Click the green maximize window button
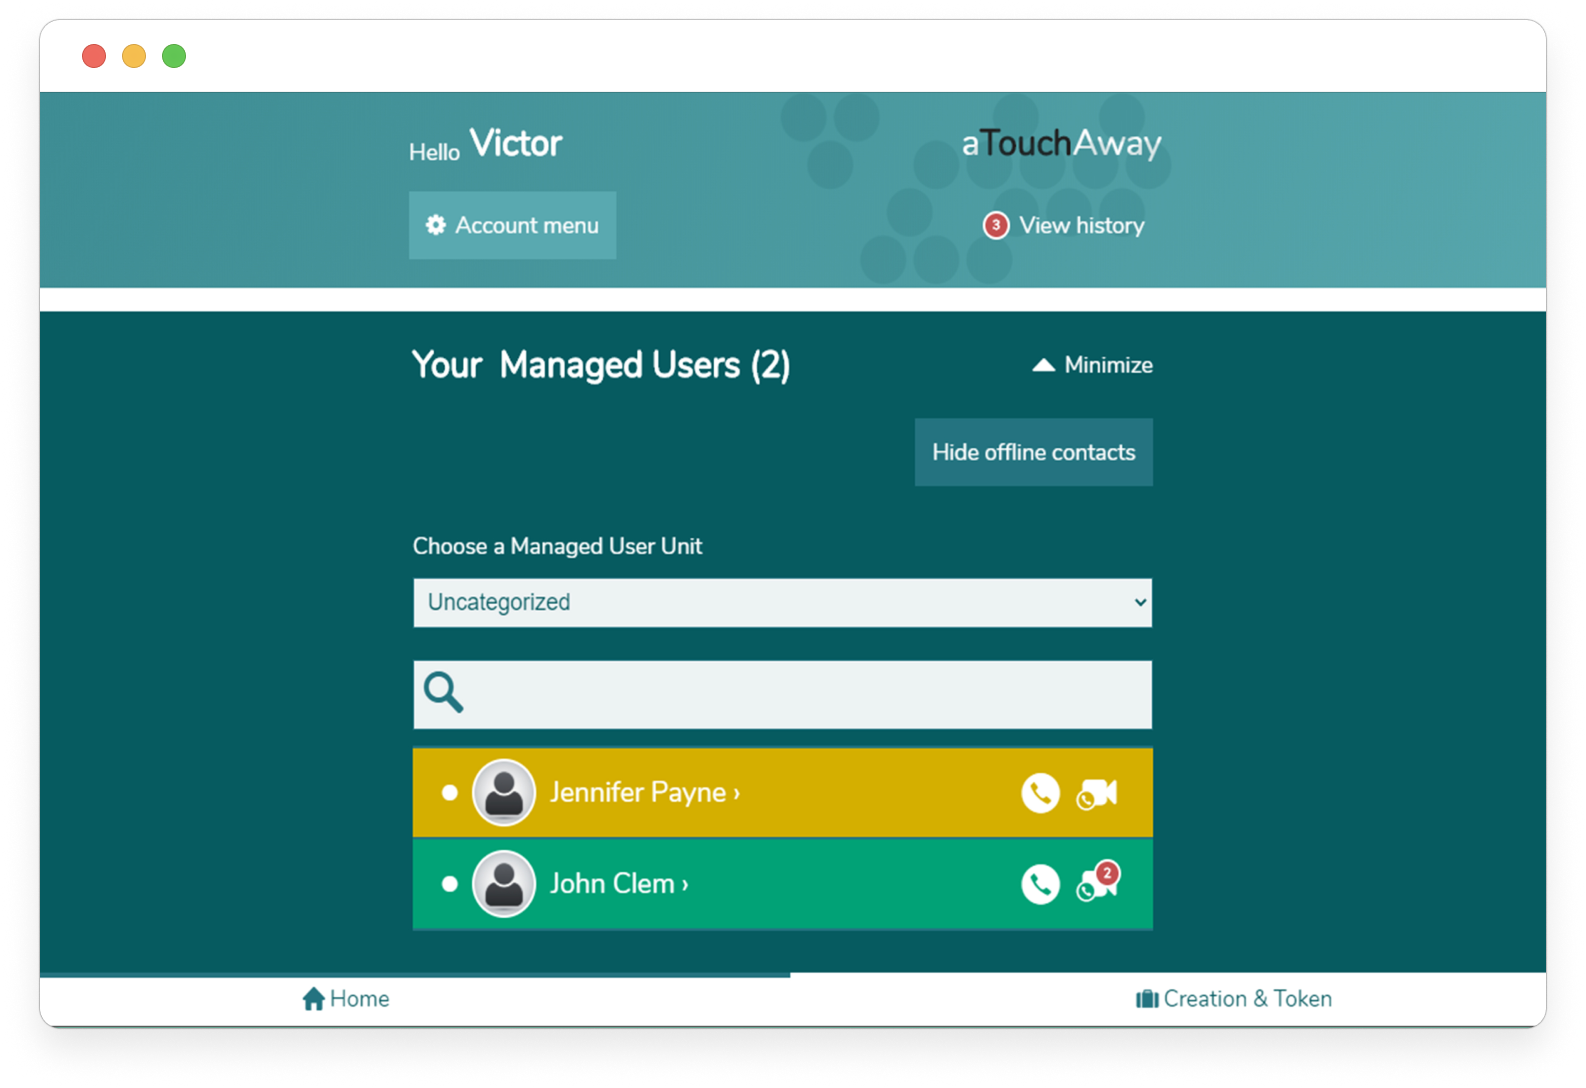This screenshot has width=1586, height=1088. tap(174, 56)
